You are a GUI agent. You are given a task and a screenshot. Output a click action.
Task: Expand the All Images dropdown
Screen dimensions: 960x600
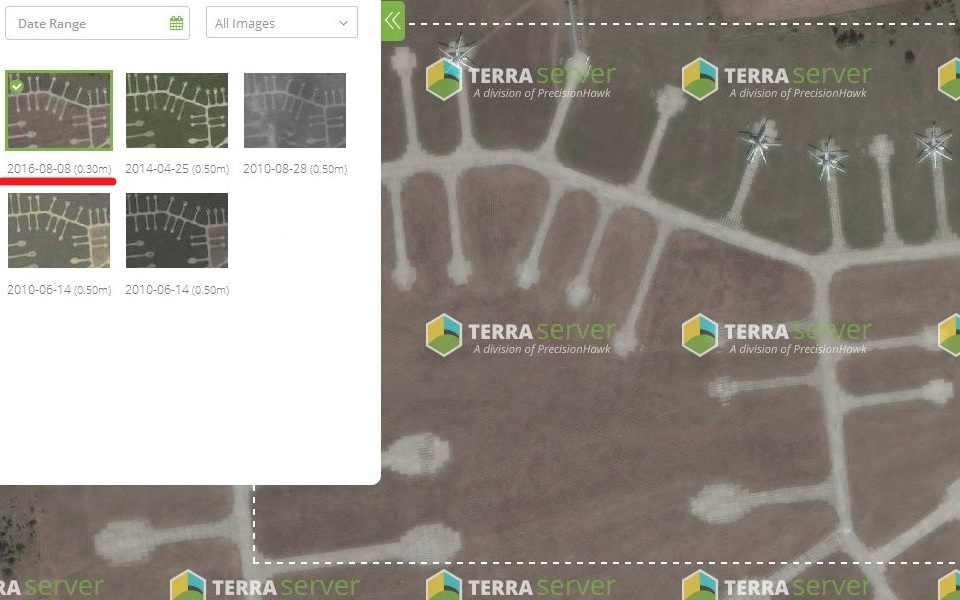click(282, 23)
